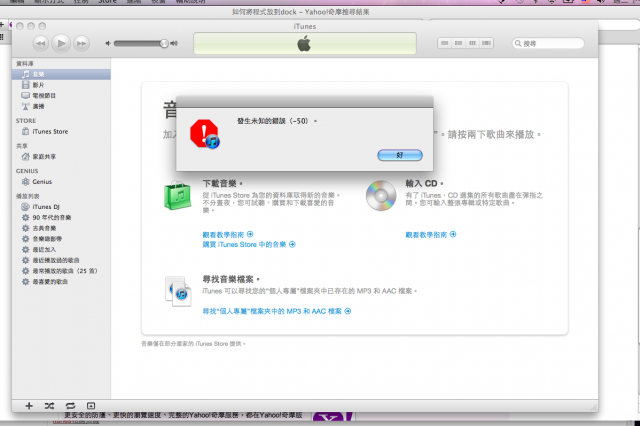The image size is (640, 426).
Task: Open the 90 年代的音樂 smart playlist
Action: click(x=61, y=217)
